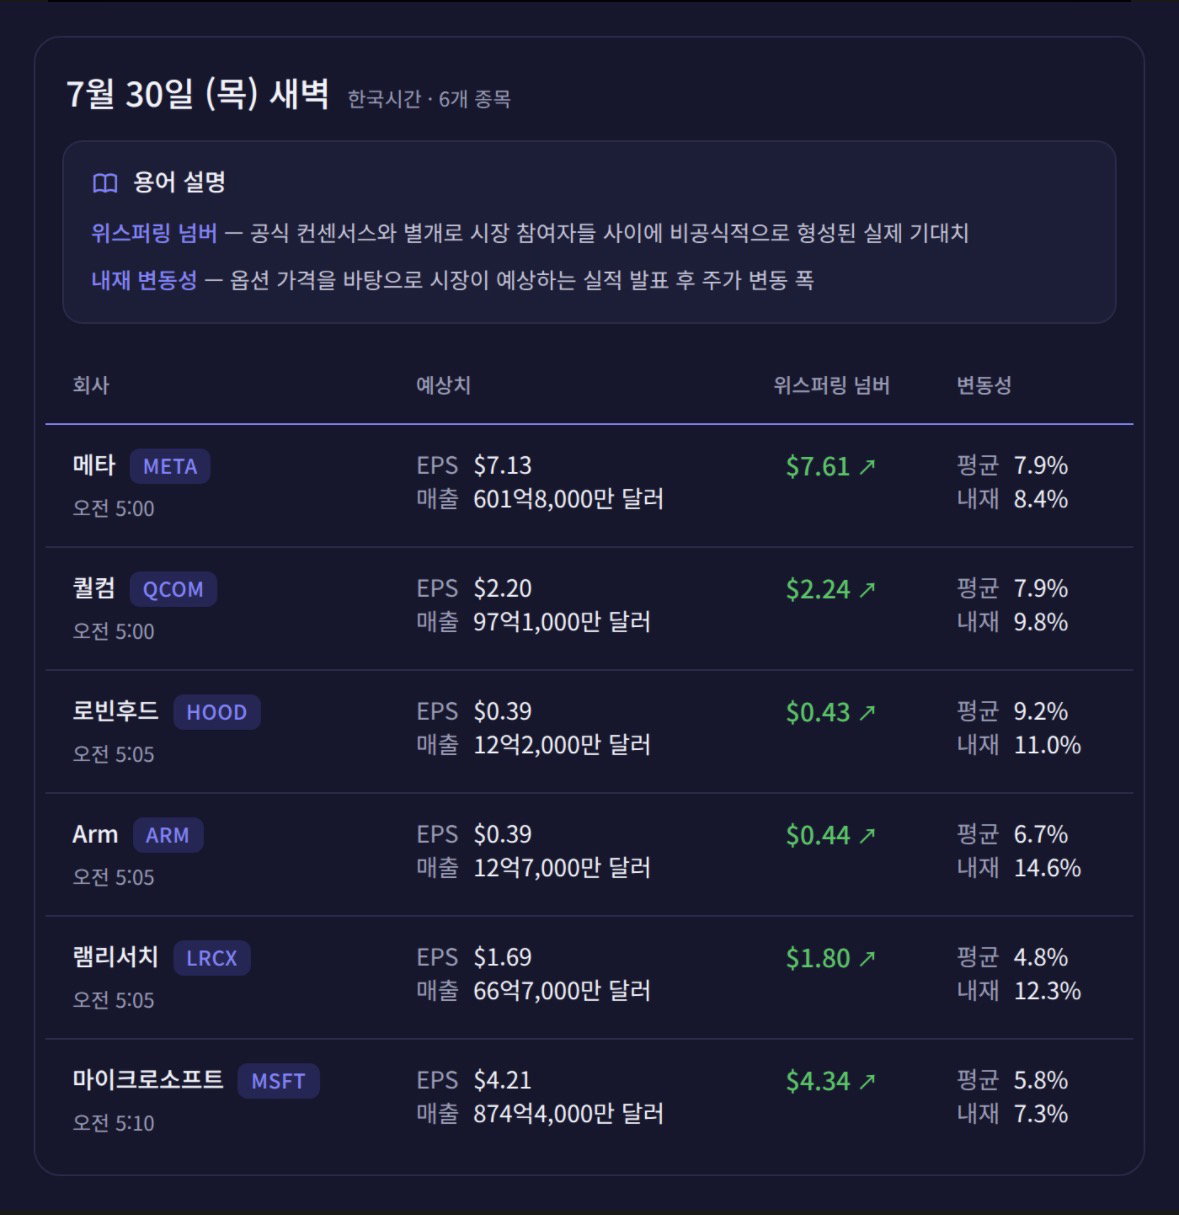Click the up arrow next to $7.61
Viewport: 1179px width, 1215px height.
pos(867,467)
